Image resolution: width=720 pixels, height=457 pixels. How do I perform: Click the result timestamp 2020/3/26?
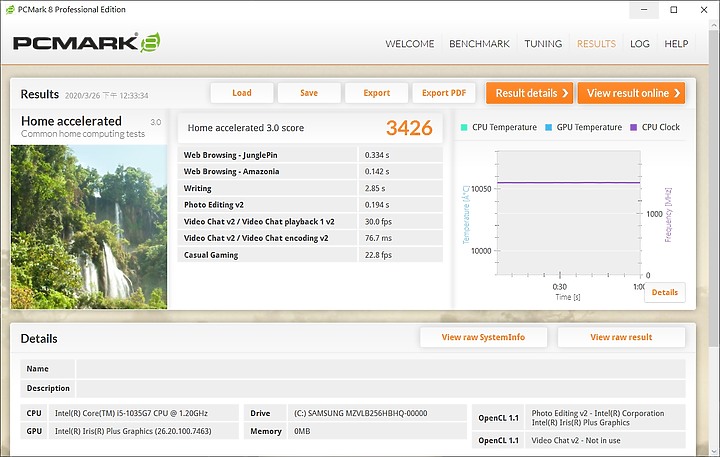[107, 96]
